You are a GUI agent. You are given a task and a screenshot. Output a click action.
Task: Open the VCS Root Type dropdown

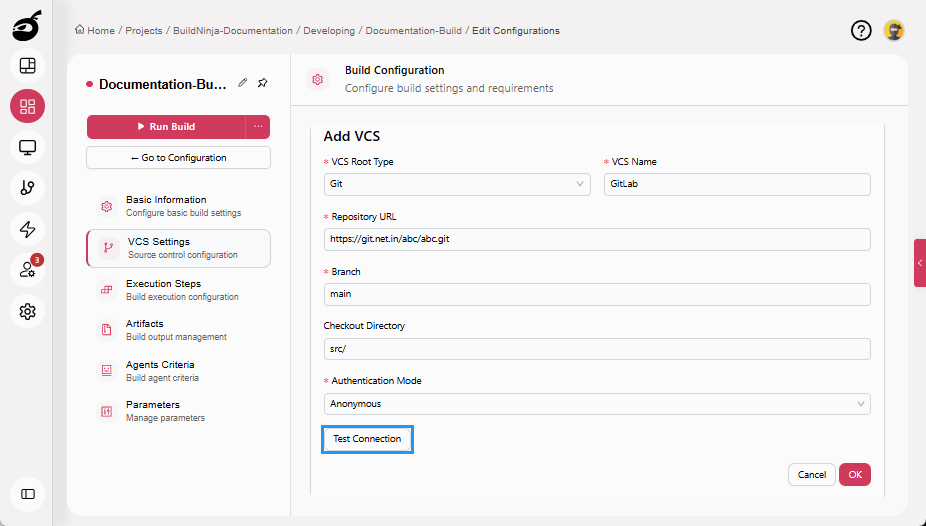coord(457,184)
